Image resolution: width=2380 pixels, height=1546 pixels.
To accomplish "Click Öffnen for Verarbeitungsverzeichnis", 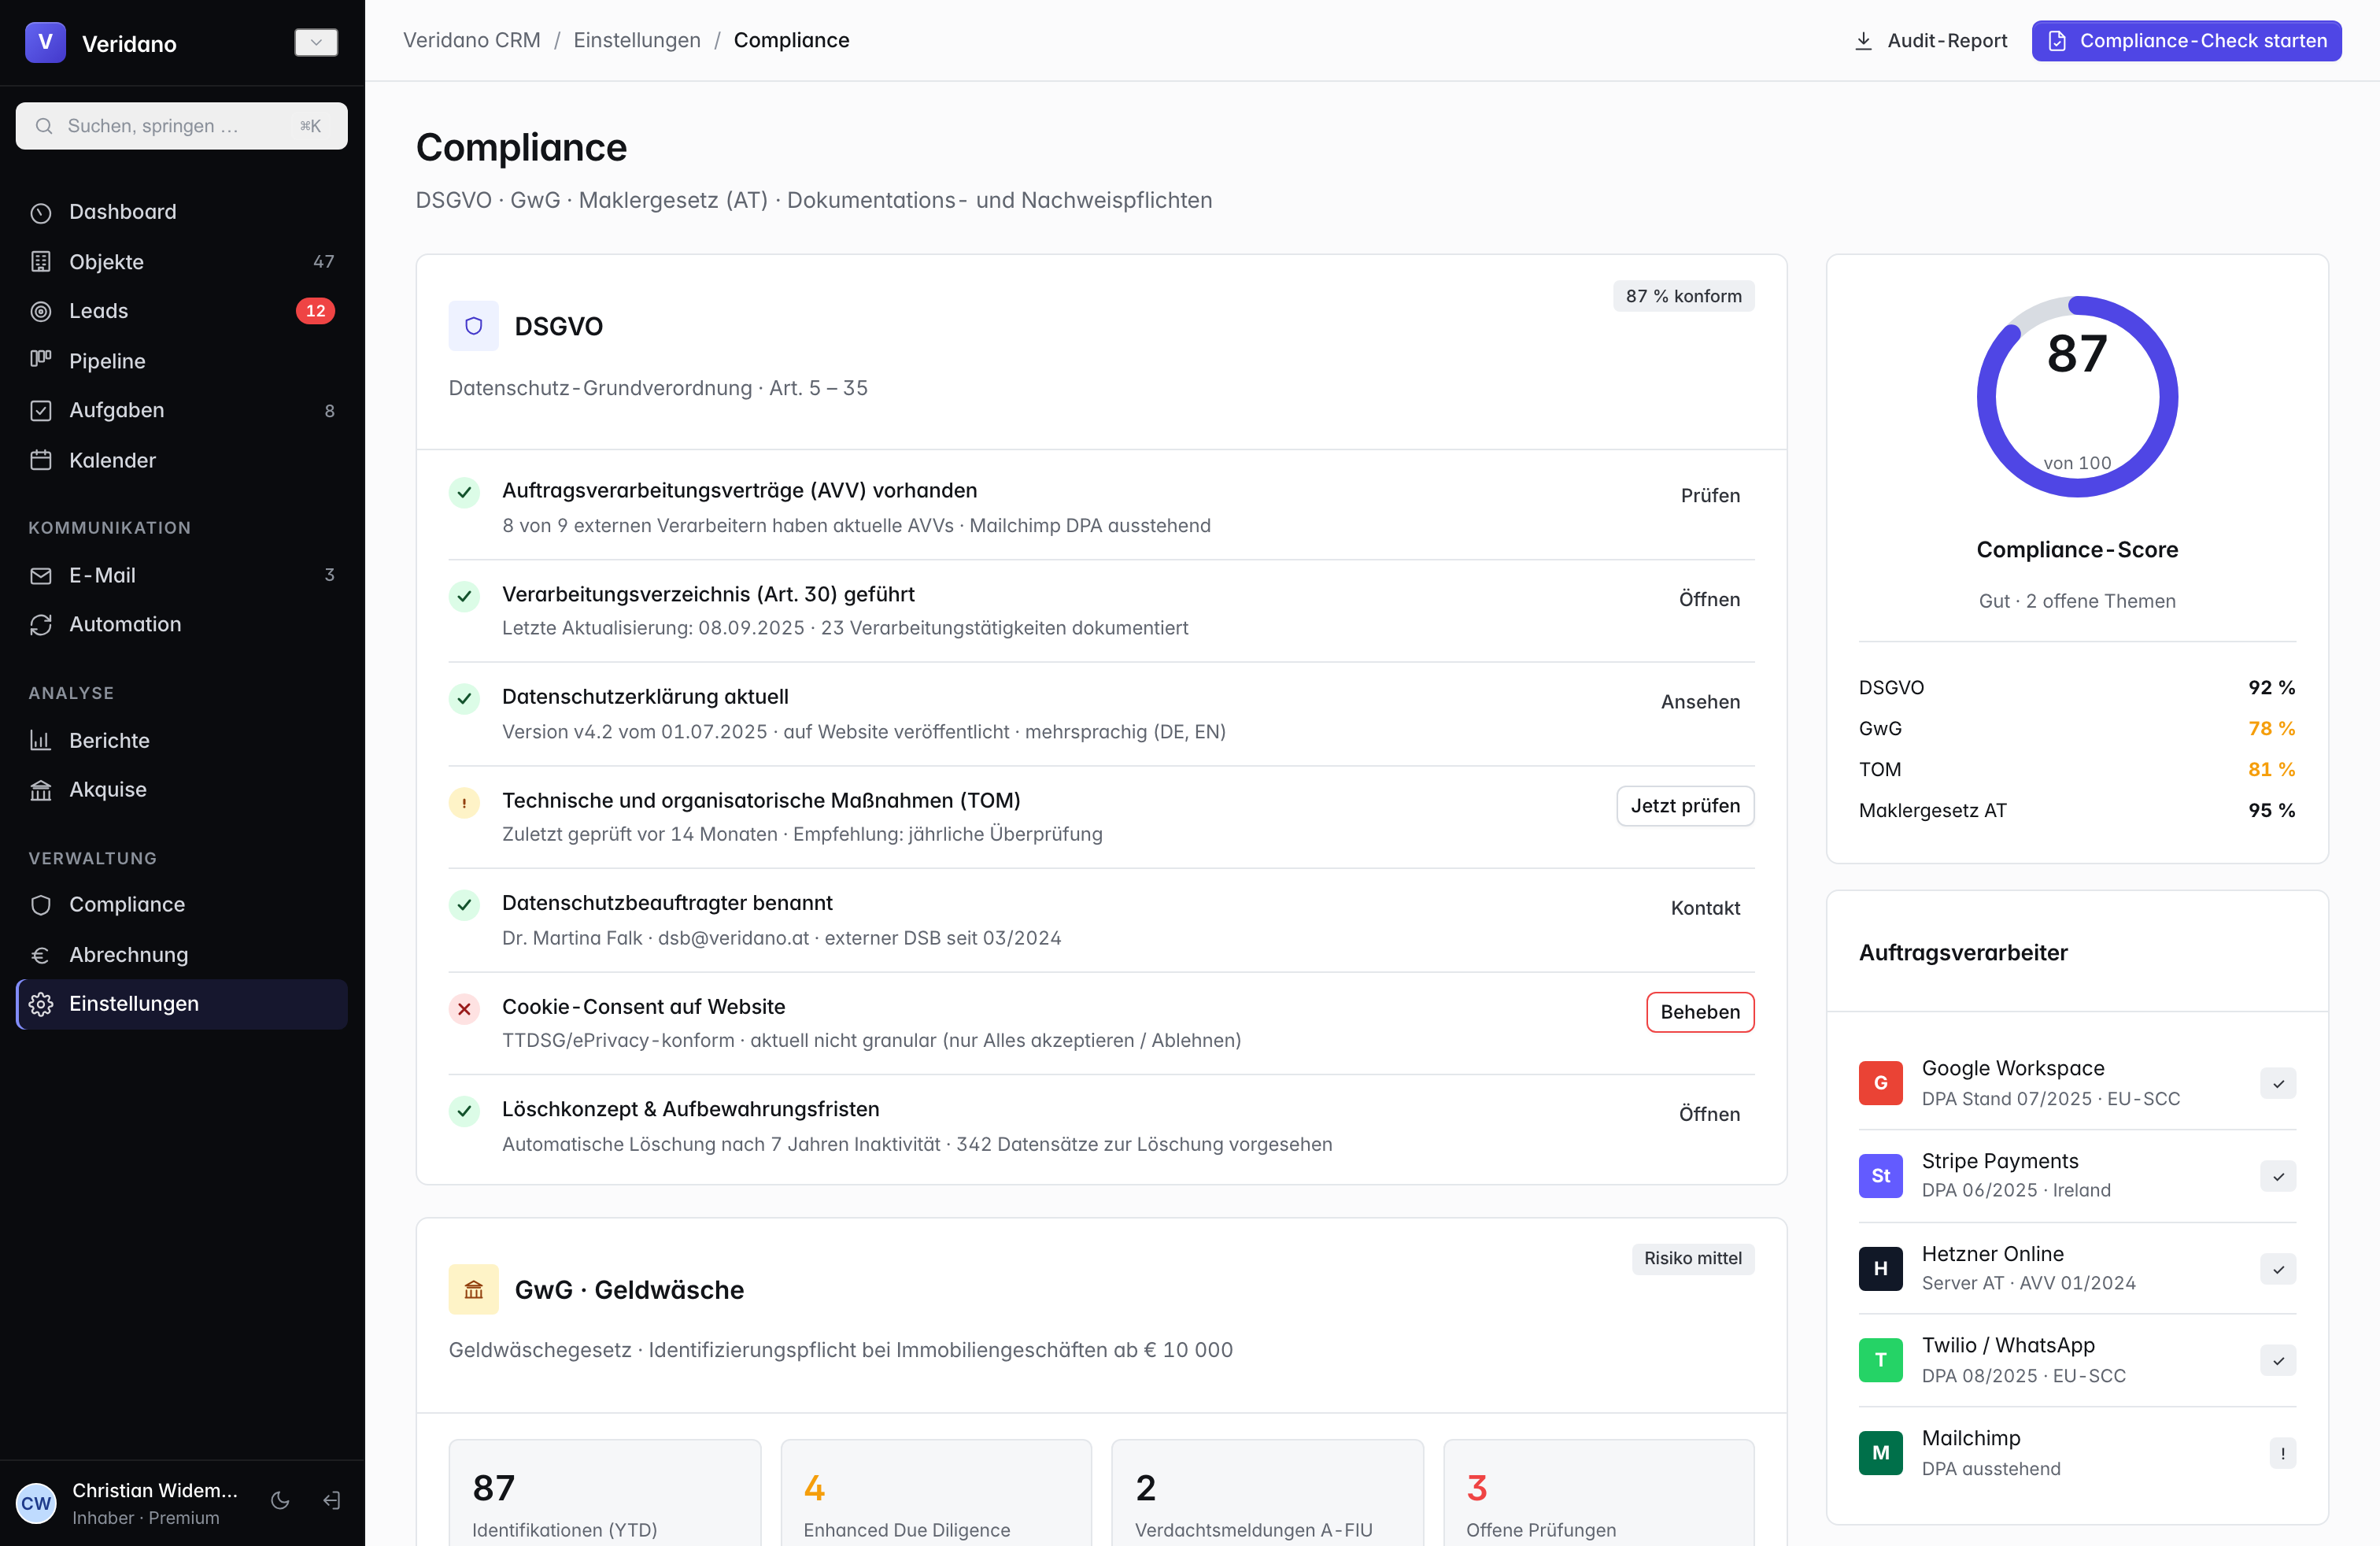I will (1709, 600).
